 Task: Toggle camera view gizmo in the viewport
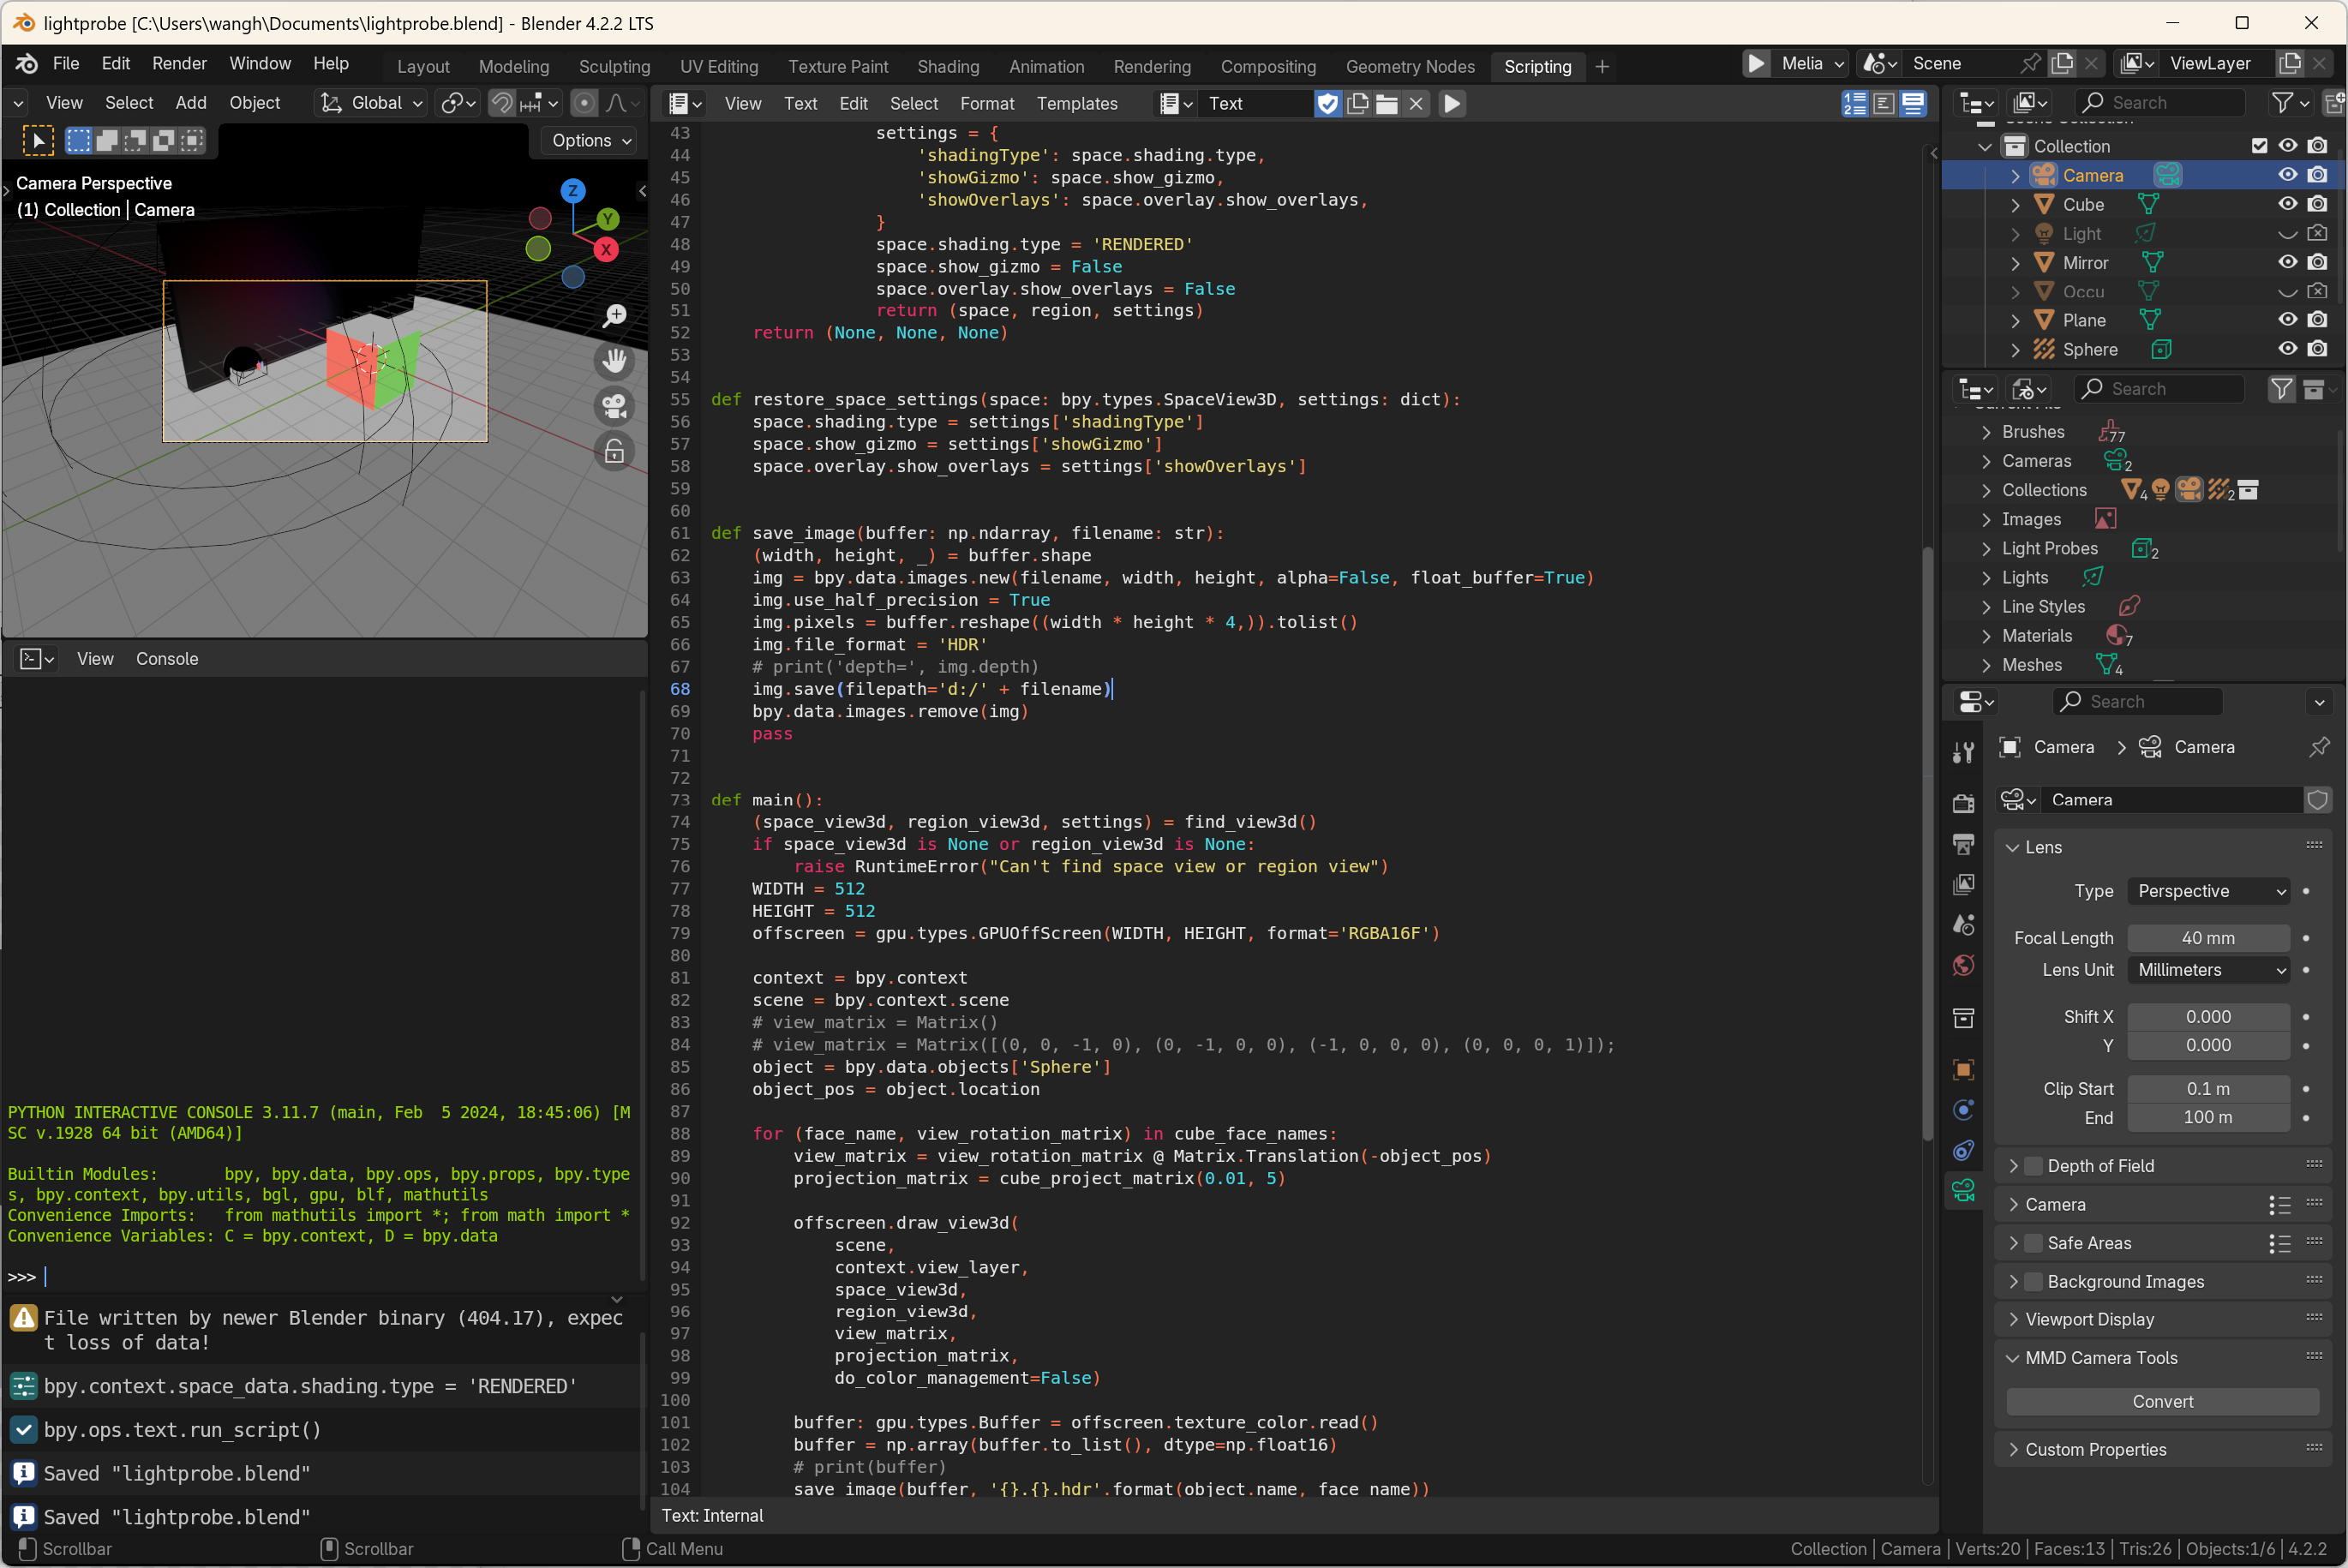pos(614,406)
